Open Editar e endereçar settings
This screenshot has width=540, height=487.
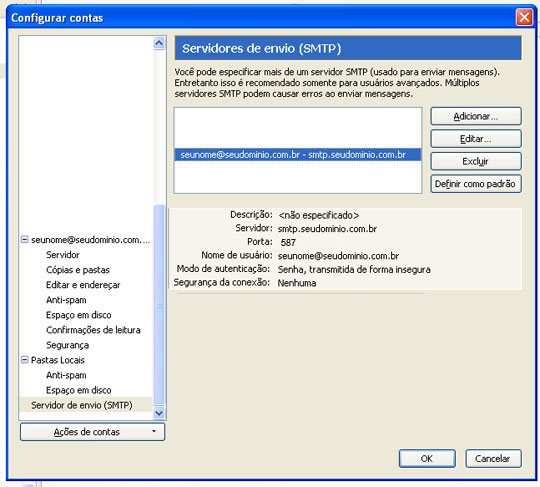[83, 285]
